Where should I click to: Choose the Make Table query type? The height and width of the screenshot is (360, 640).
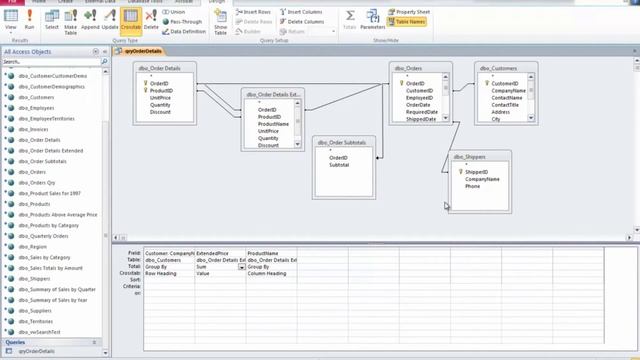pyautogui.click(x=71, y=22)
